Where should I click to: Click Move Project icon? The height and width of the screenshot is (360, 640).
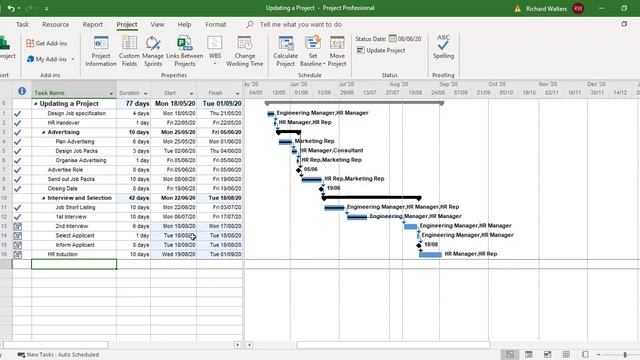click(x=337, y=43)
